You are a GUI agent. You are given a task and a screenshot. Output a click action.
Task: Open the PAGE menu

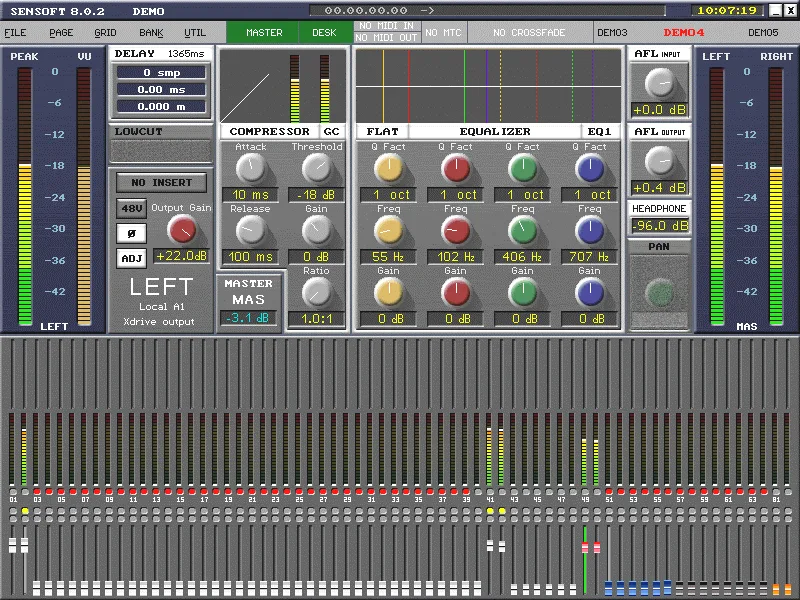tap(61, 33)
